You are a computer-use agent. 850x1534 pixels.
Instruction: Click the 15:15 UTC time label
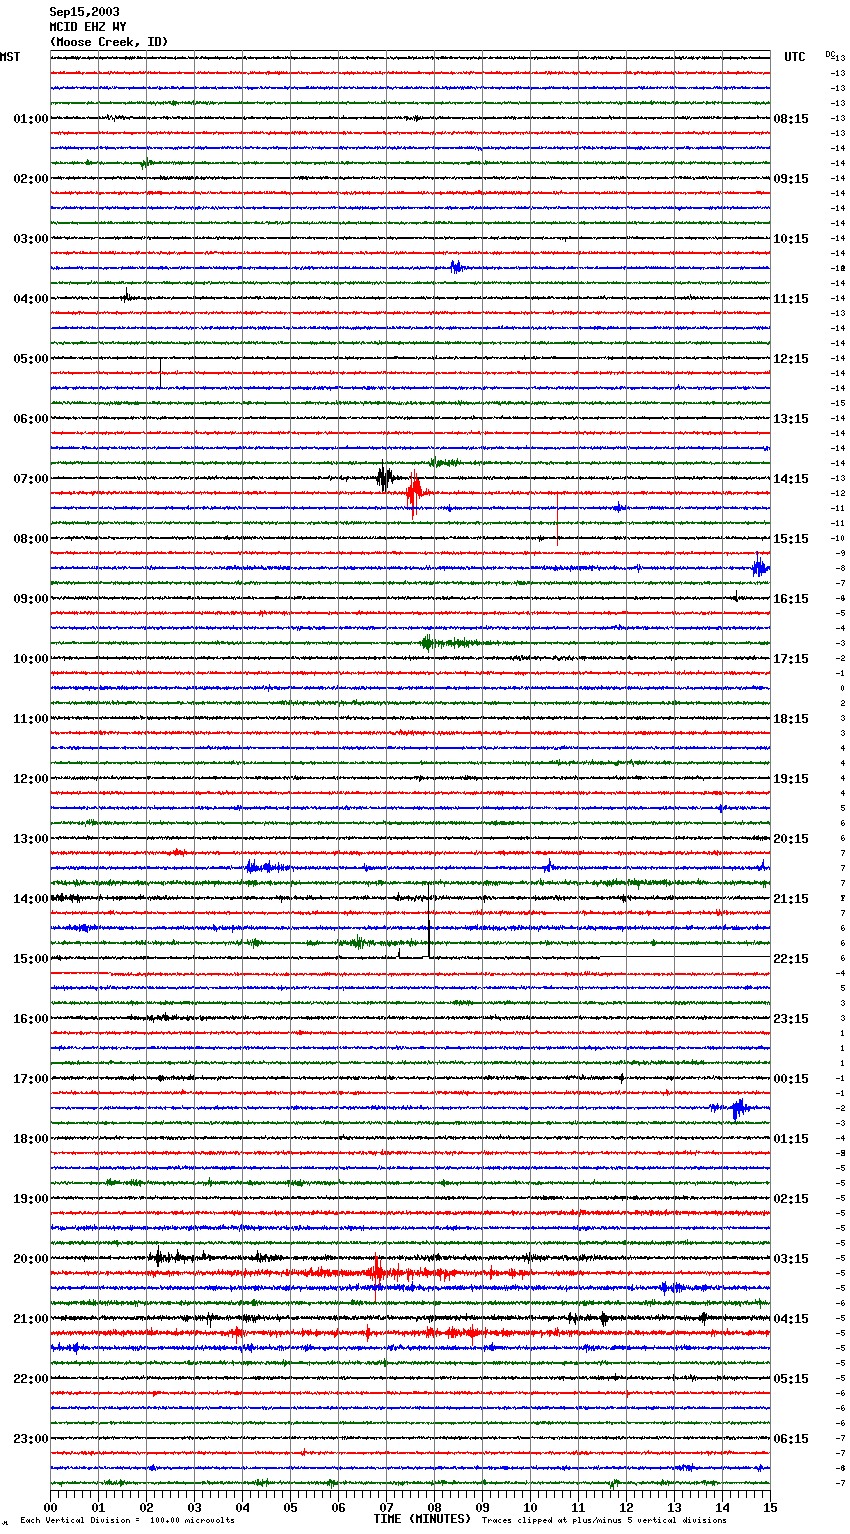click(791, 539)
